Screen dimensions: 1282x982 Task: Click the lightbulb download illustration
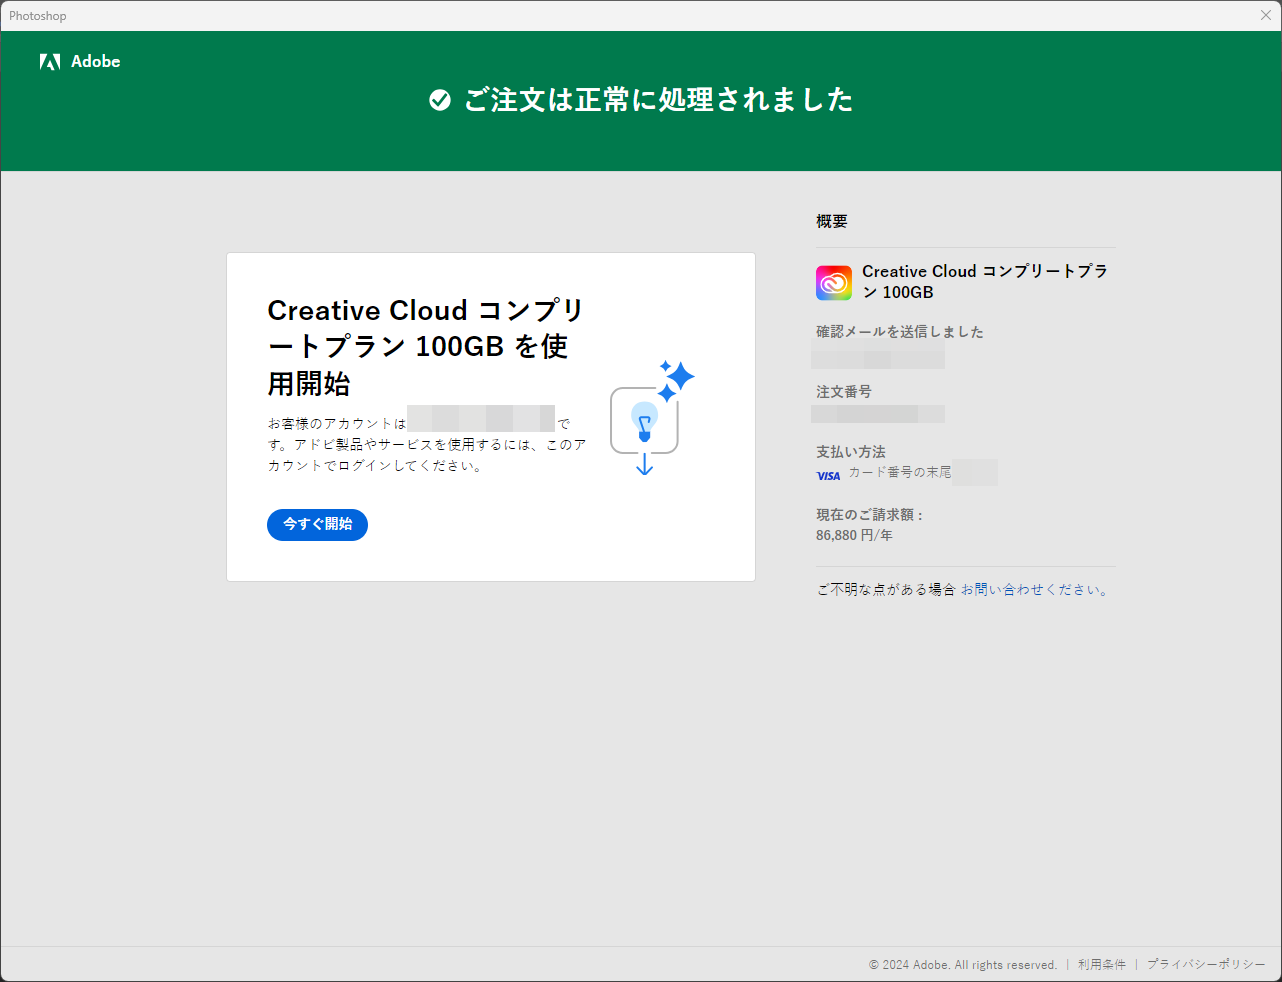(x=652, y=418)
